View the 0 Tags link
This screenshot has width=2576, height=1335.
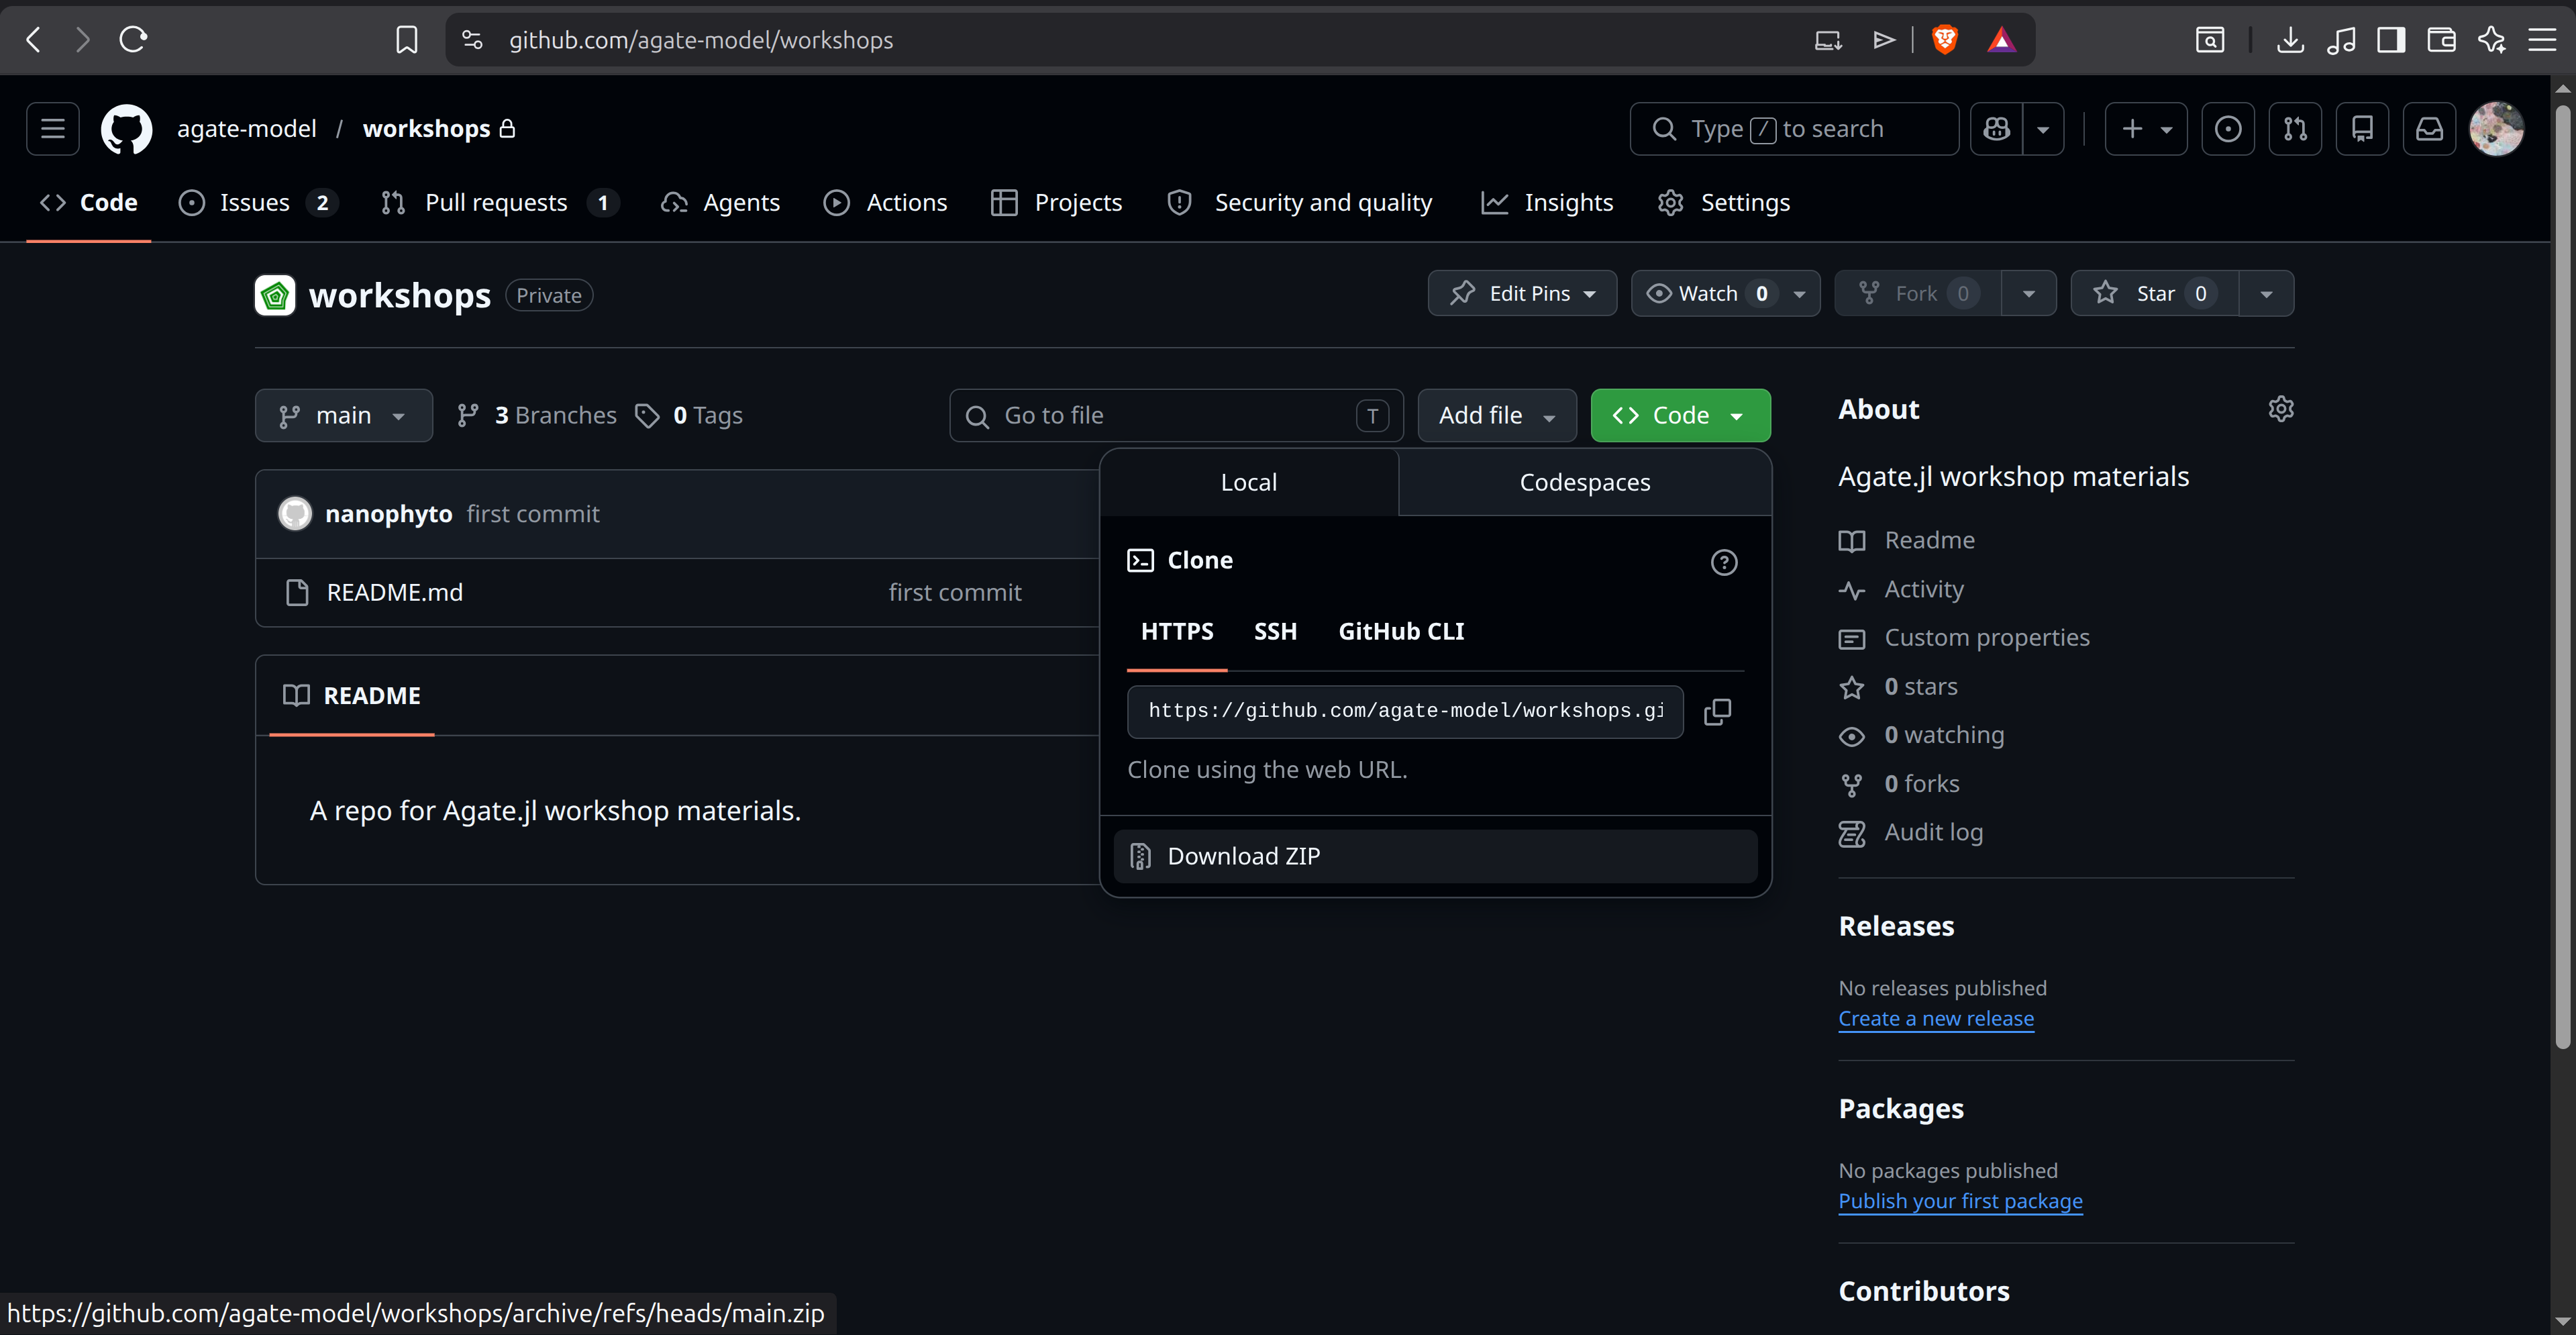[689, 416]
